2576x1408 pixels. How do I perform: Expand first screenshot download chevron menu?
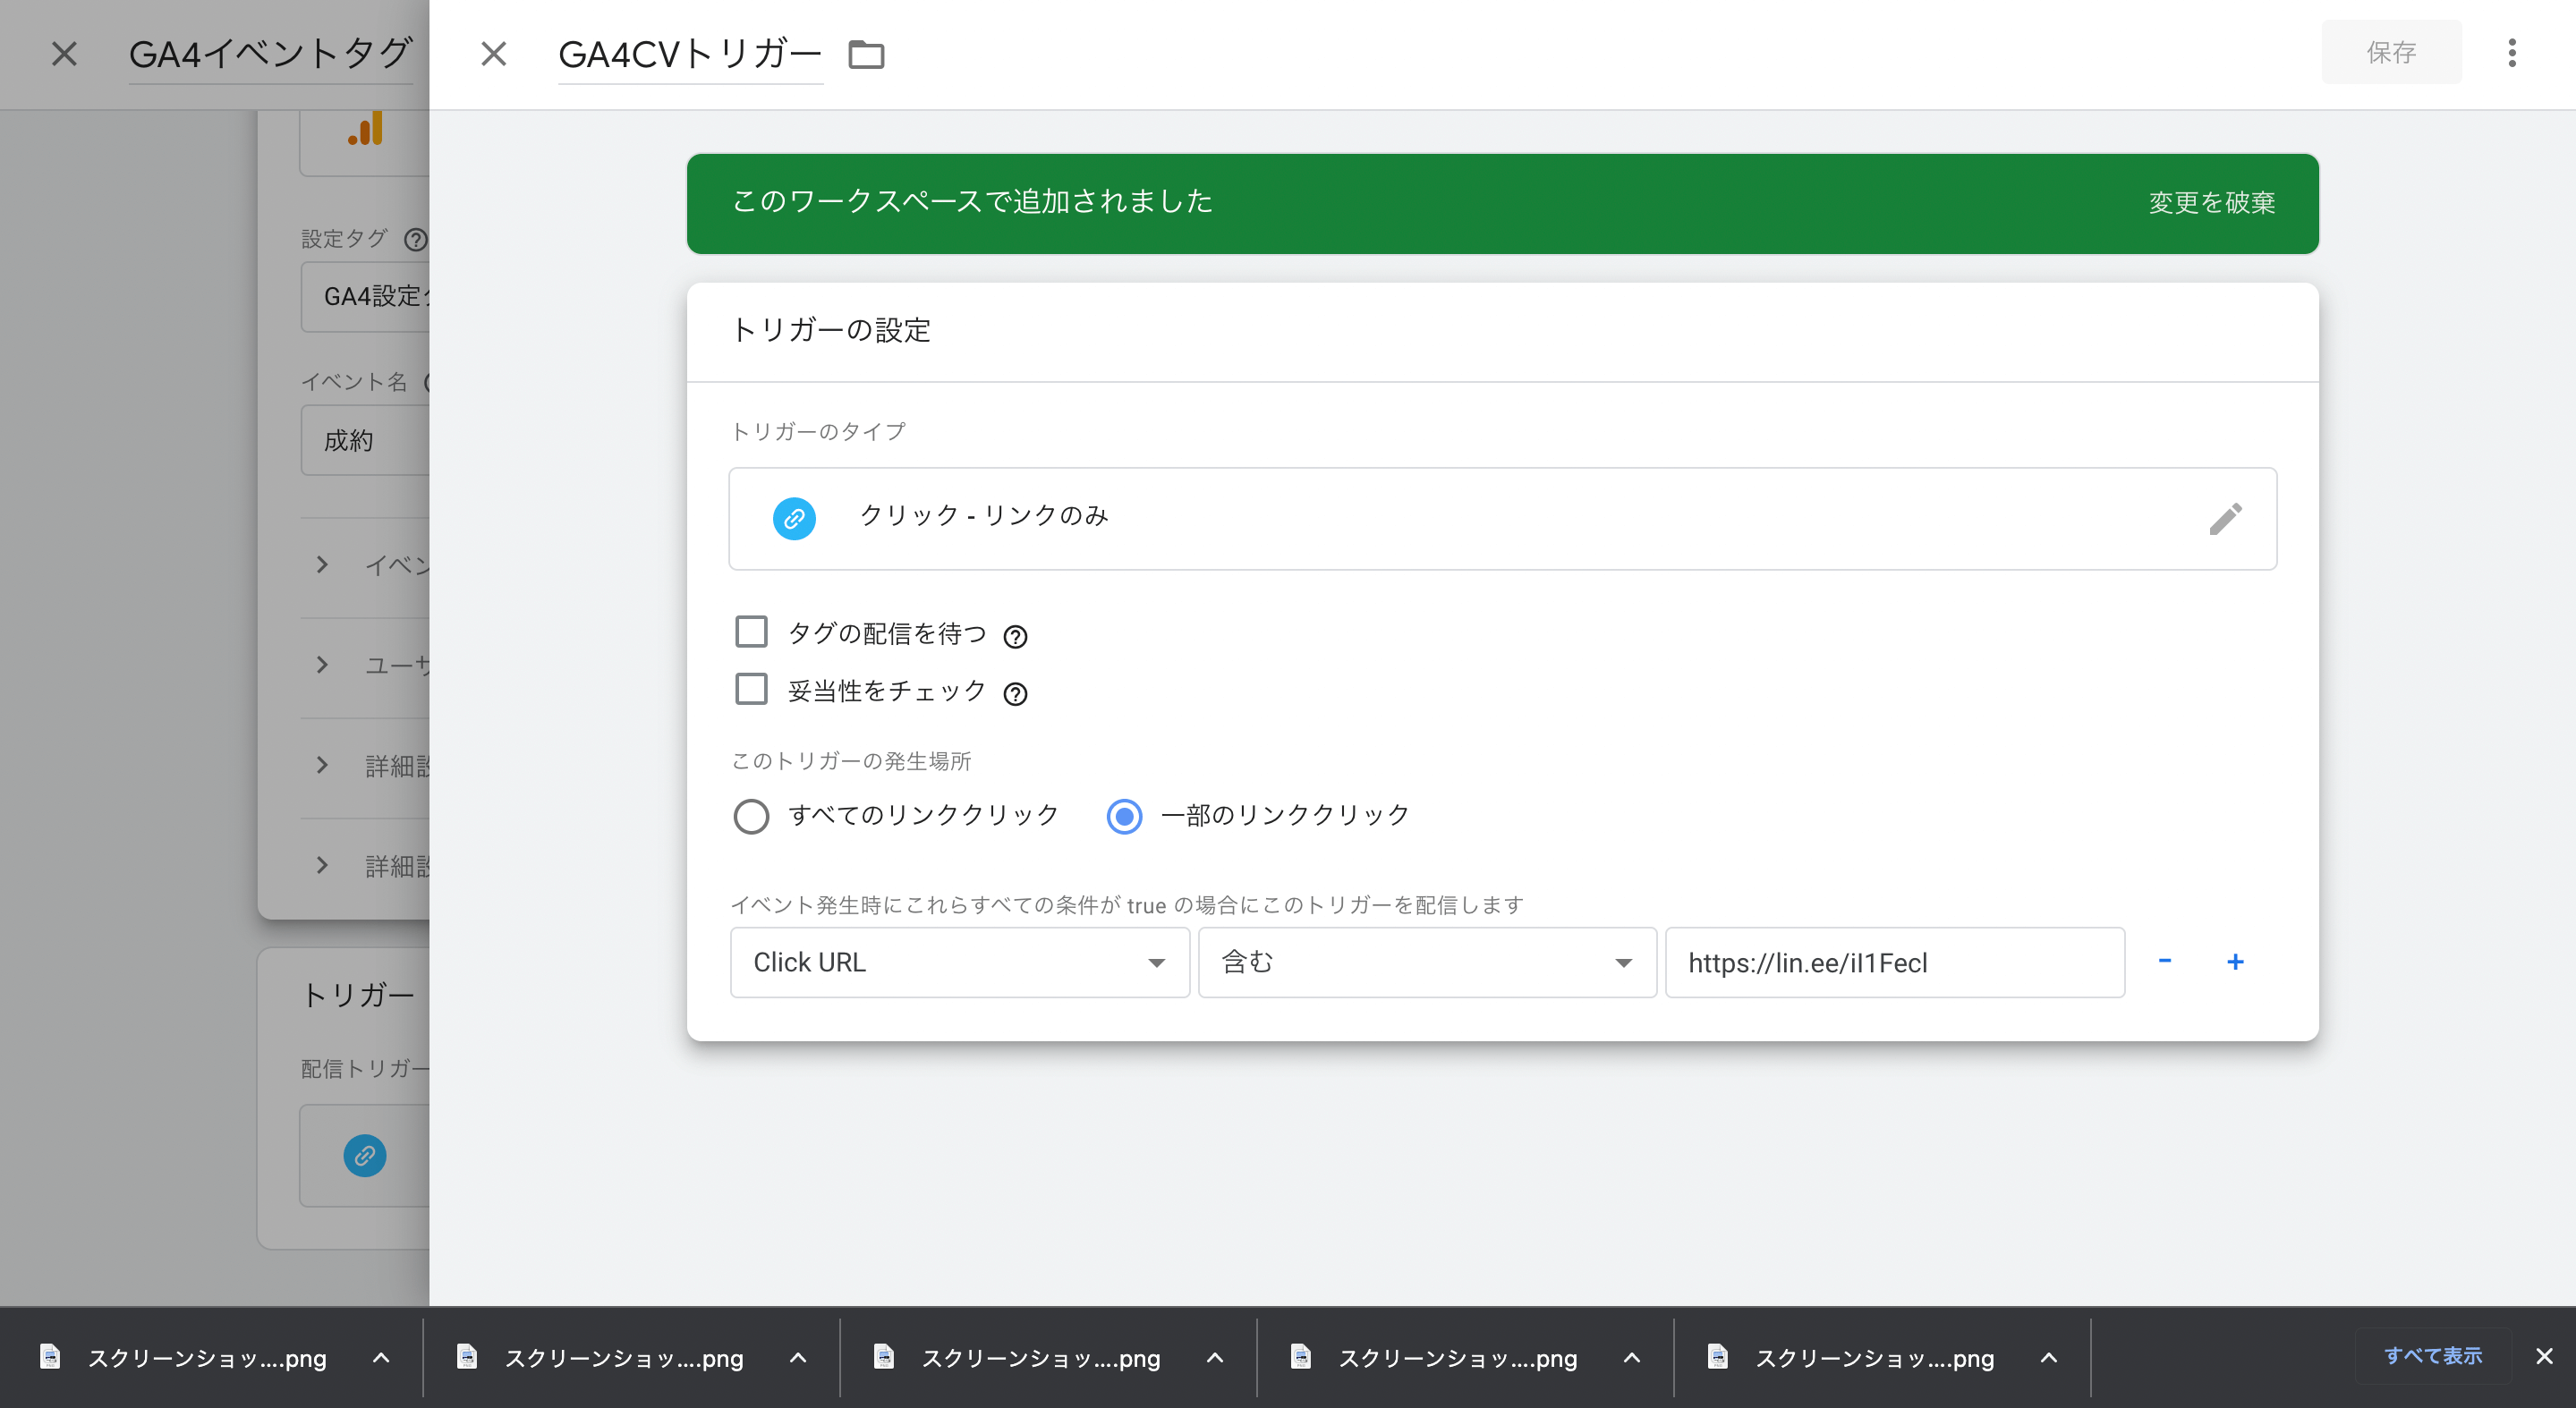point(381,1357)
